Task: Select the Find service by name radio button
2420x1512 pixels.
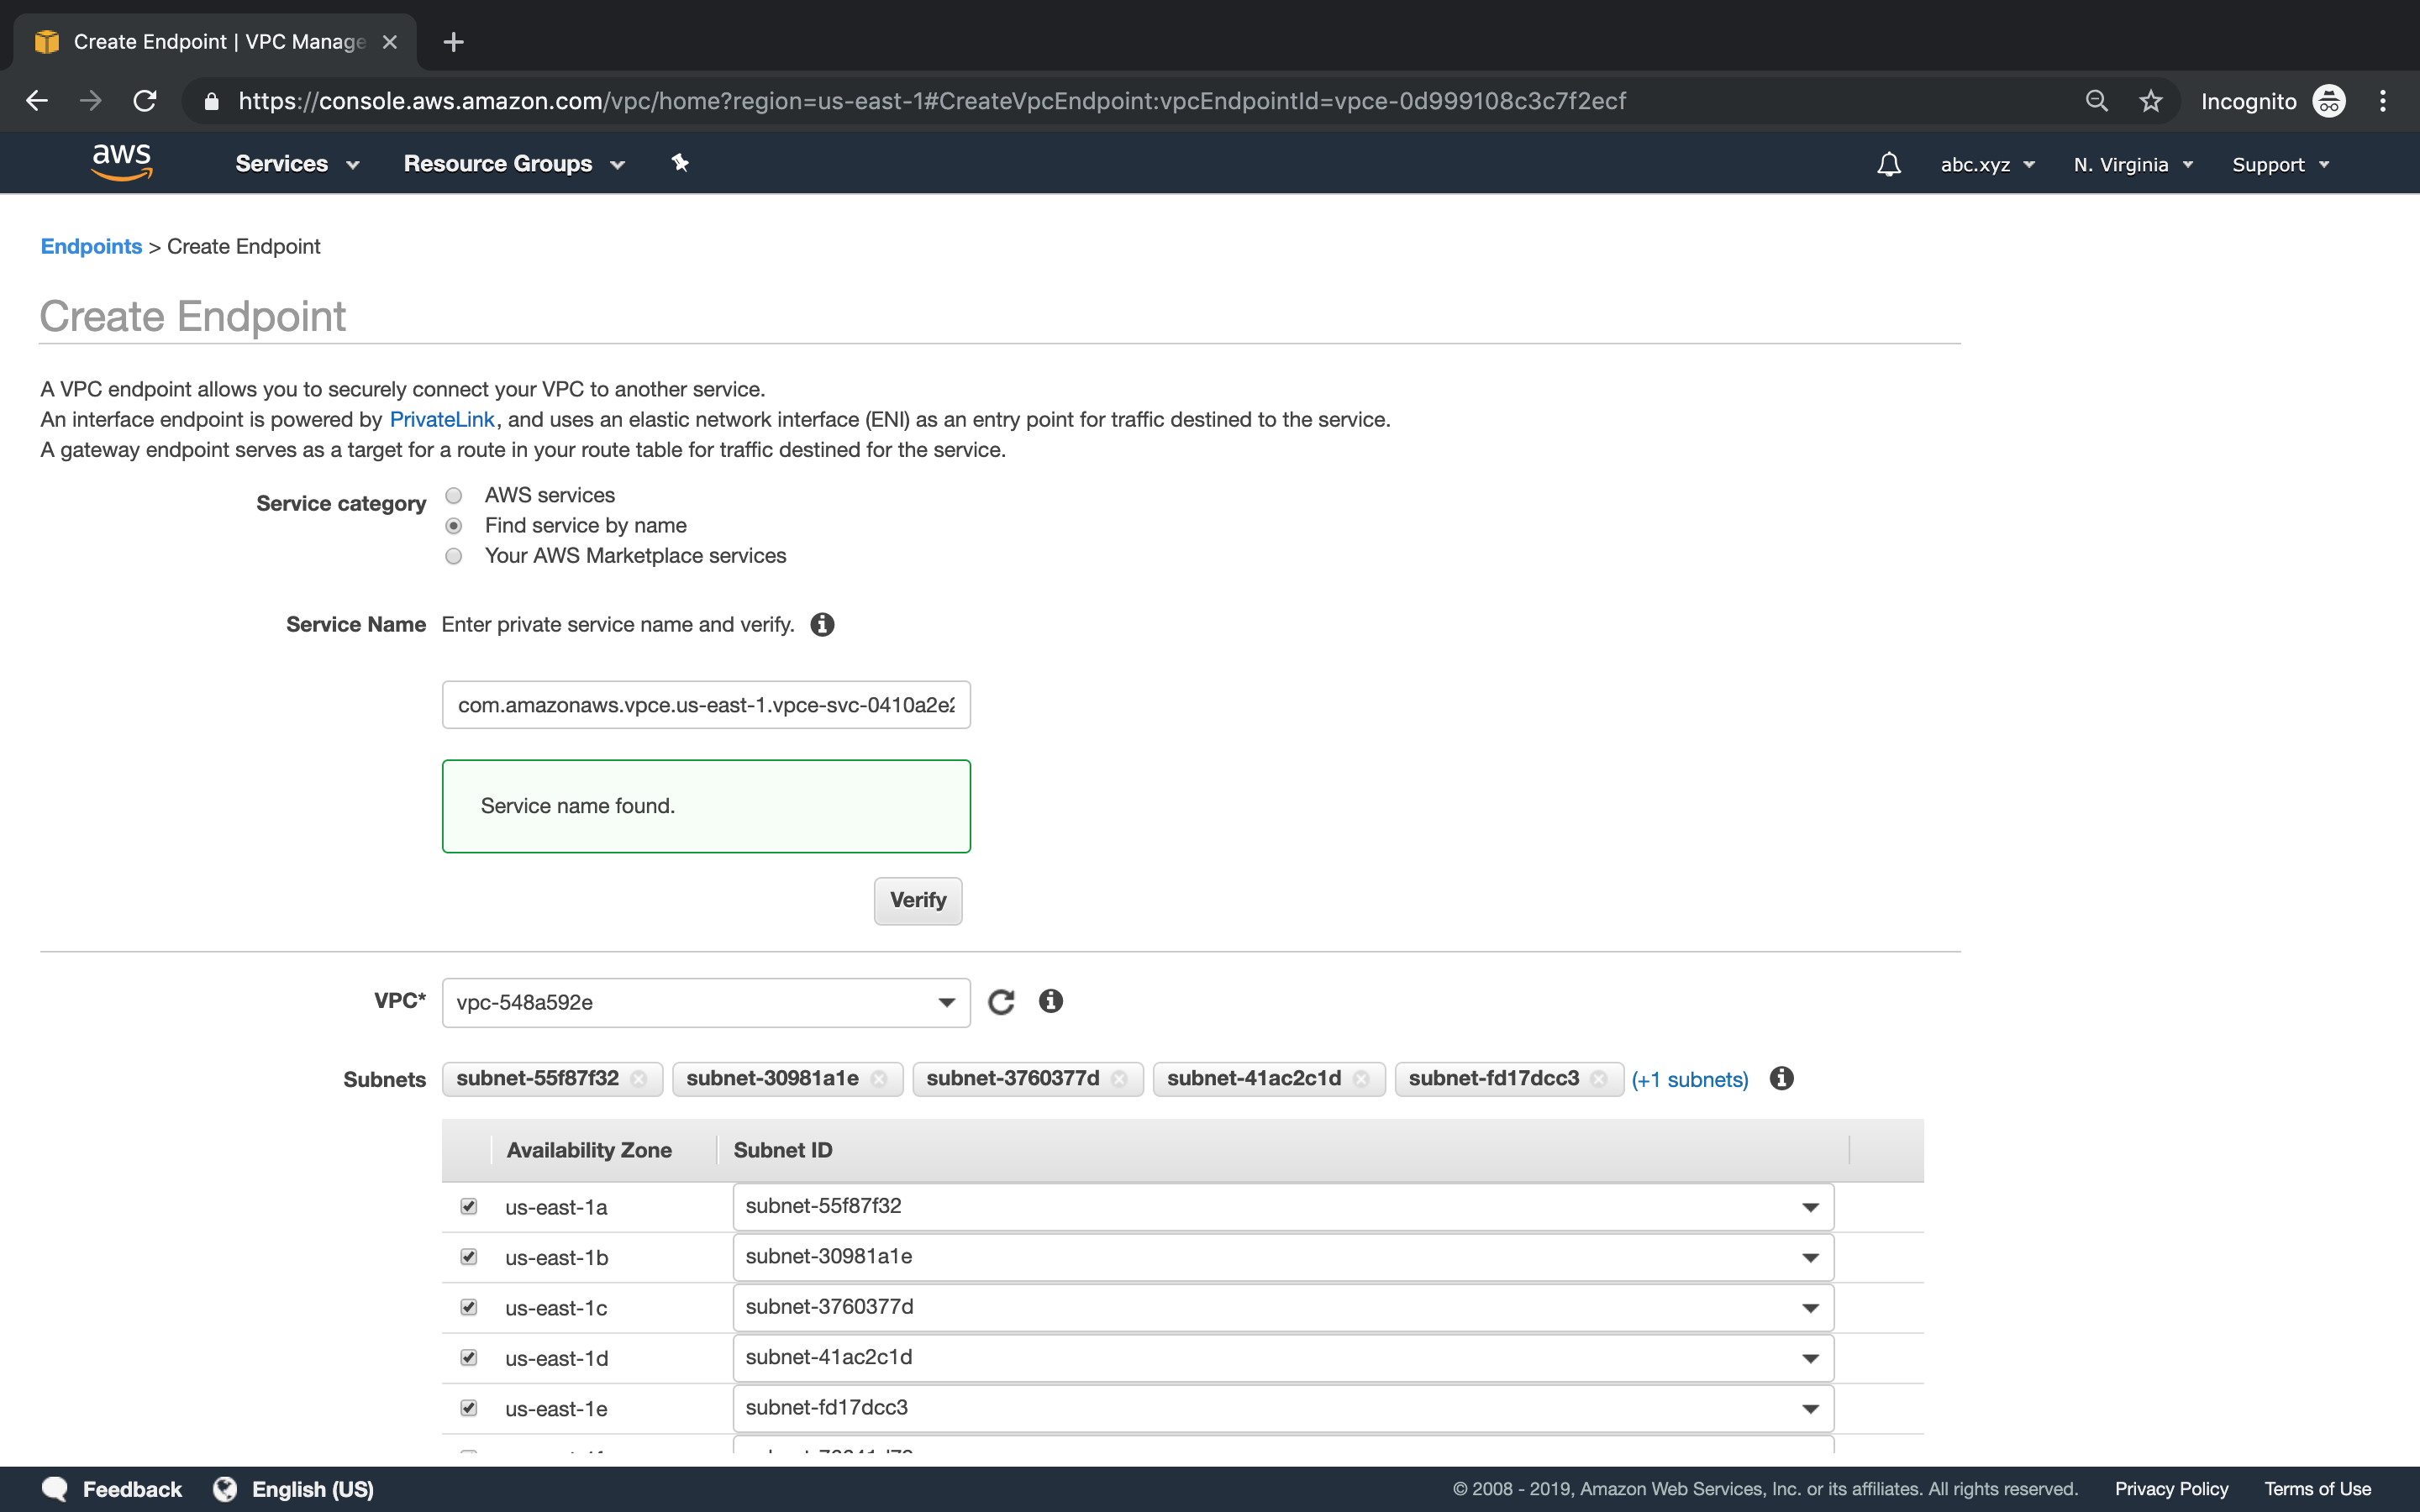Action: [x=455, y=524]
